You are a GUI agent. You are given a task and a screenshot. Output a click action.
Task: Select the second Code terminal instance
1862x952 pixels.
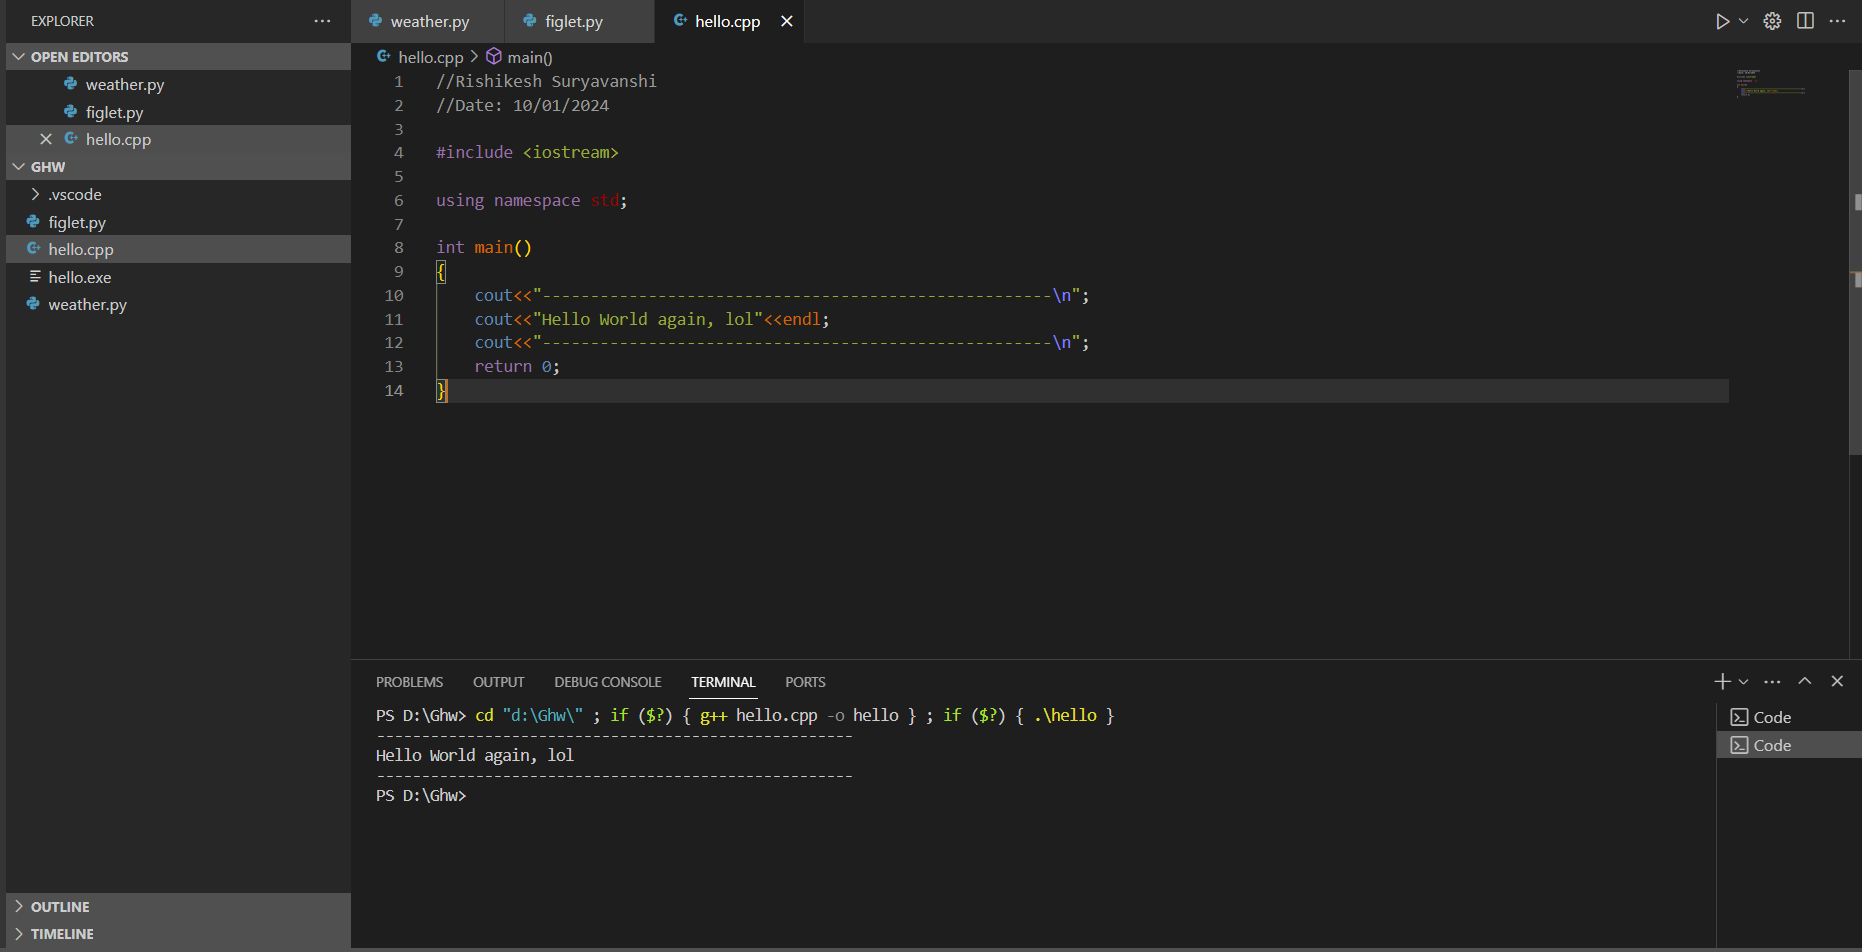click(1789, 745)
